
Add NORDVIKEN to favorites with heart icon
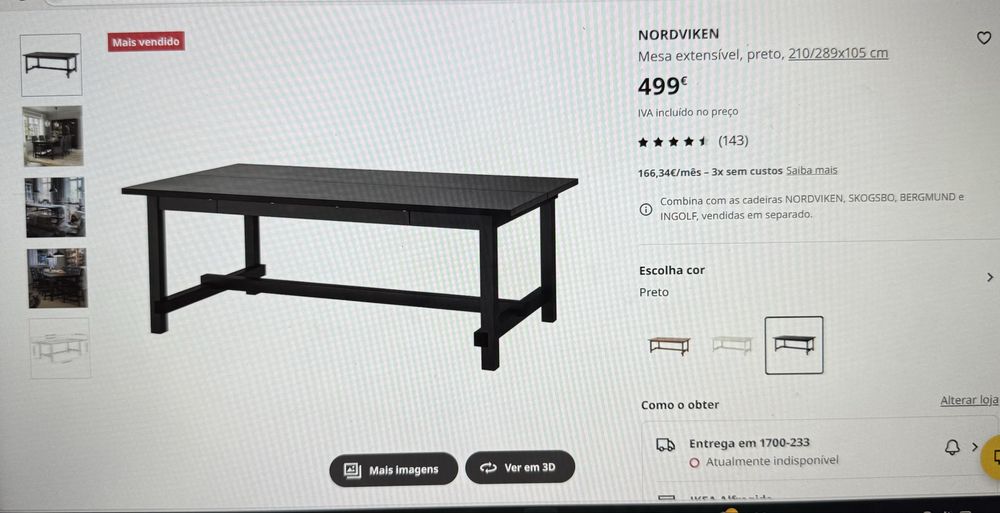pyautogui.click(x=983, y=38)
